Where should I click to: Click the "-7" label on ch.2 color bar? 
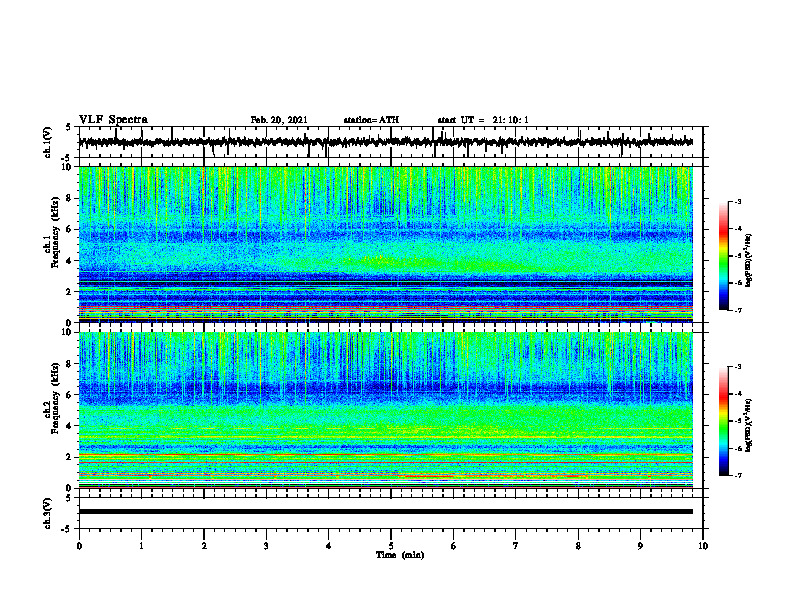click(737, 475)
